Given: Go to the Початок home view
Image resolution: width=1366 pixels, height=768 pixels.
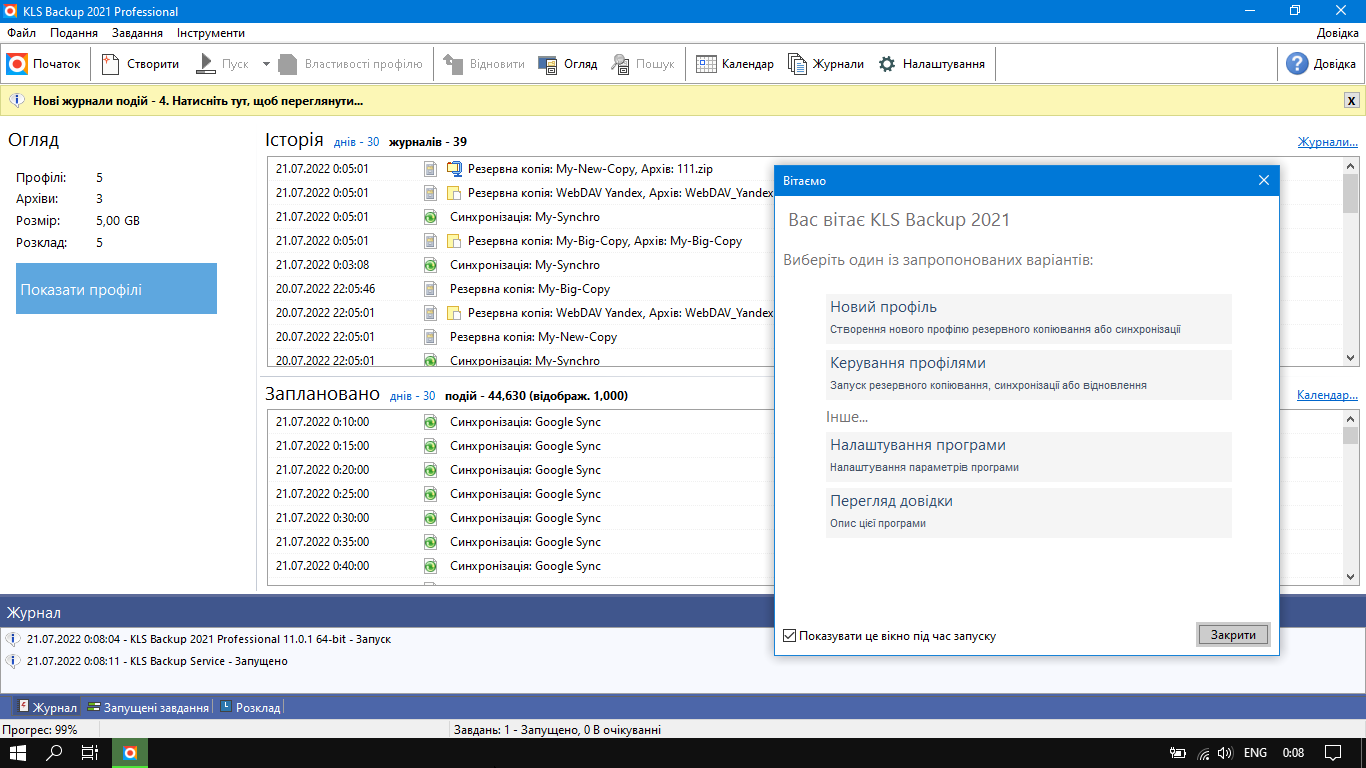Looking at the screenshot, I should 44,64.
